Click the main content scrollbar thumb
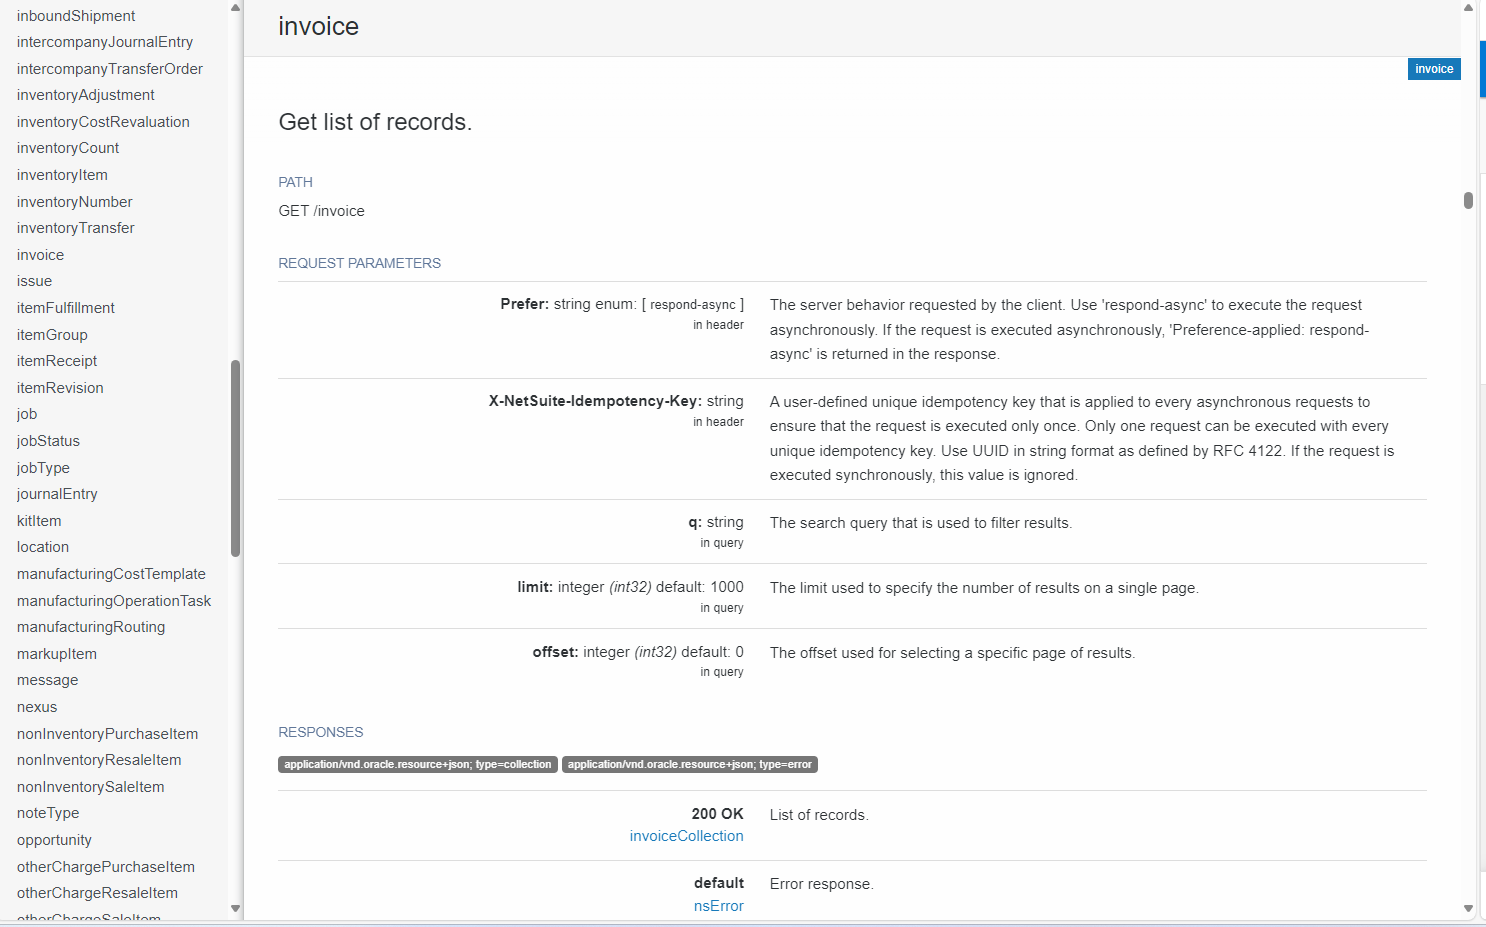The height and width of the screenshot is (927, 1486). tap(1468, 200)
